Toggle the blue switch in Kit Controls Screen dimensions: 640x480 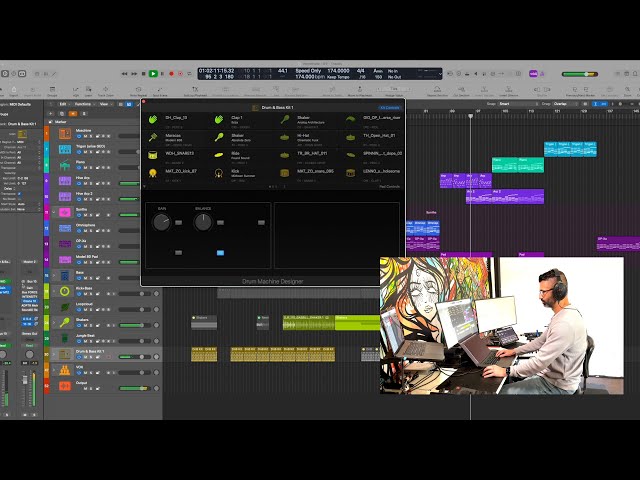(x=220, y=253)
